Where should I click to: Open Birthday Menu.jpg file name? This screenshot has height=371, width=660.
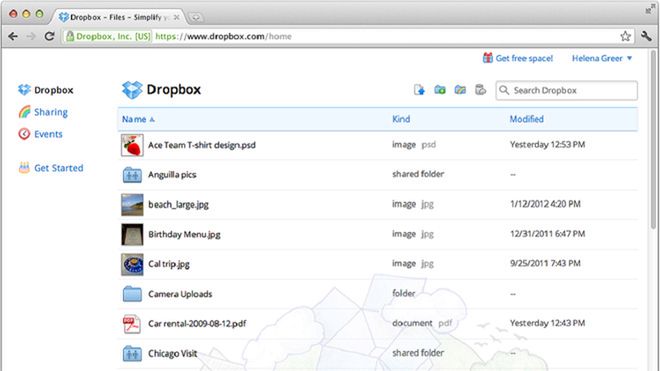tap(184, 235)
